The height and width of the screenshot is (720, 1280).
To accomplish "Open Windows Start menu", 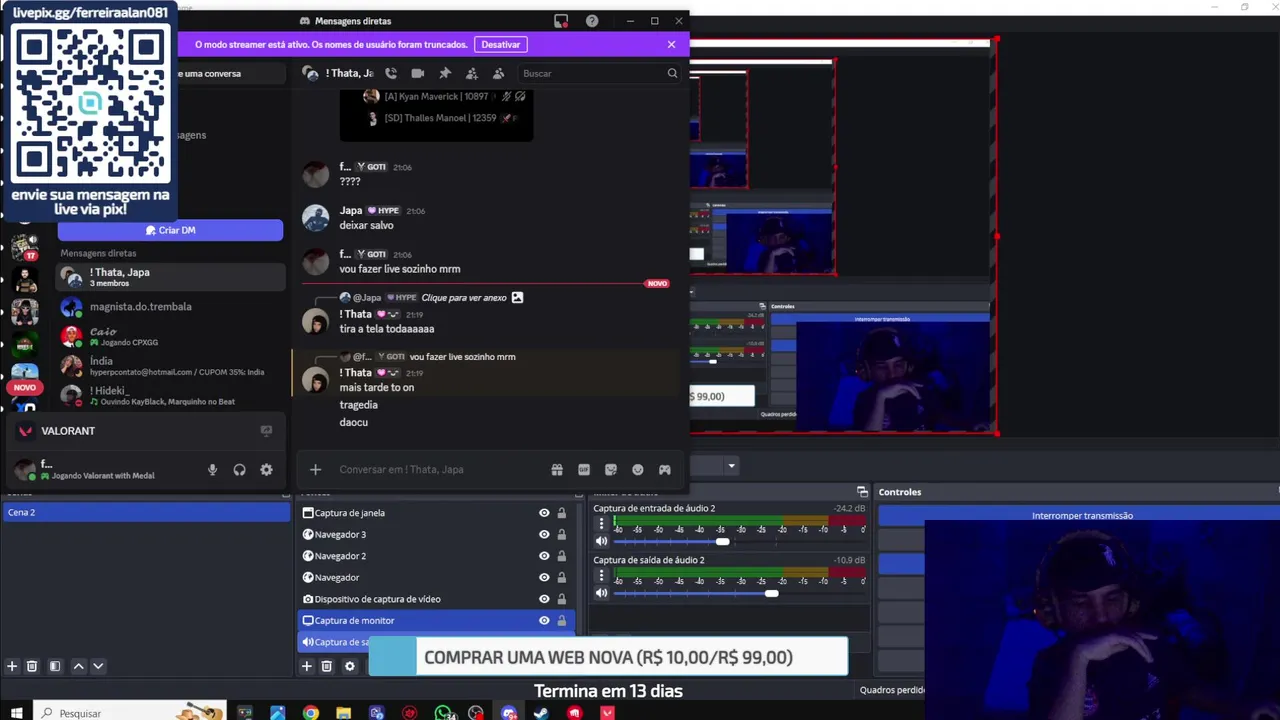I will 16,713.
